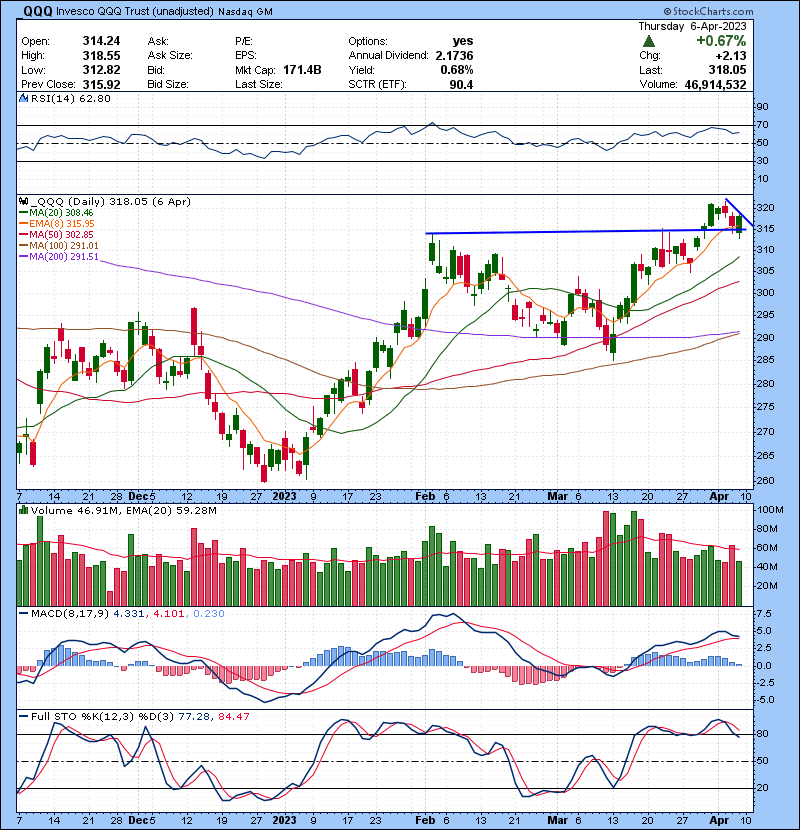Click the Mkt Cap value 171.4B
Viewport: 800px width, 830px height.
pyautogui.click(x=302, y=70)
